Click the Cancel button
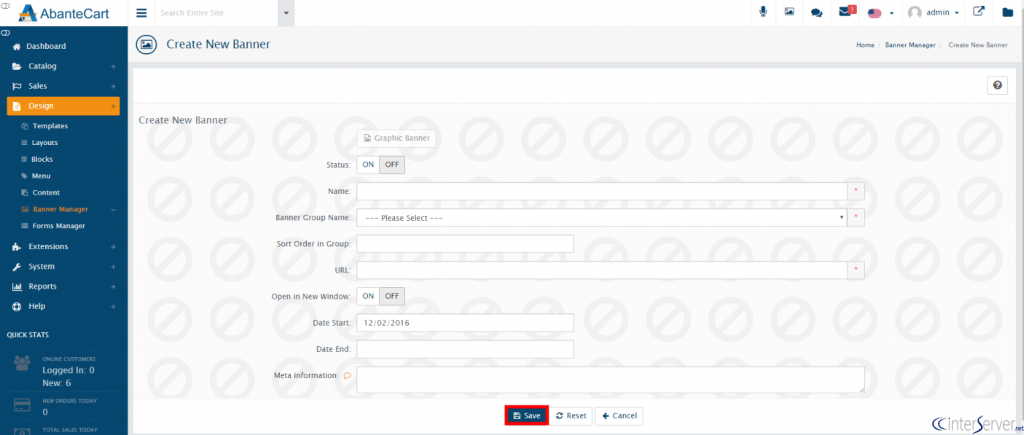The height and width of the screenshot is (435, 1024). coord(618,415)
